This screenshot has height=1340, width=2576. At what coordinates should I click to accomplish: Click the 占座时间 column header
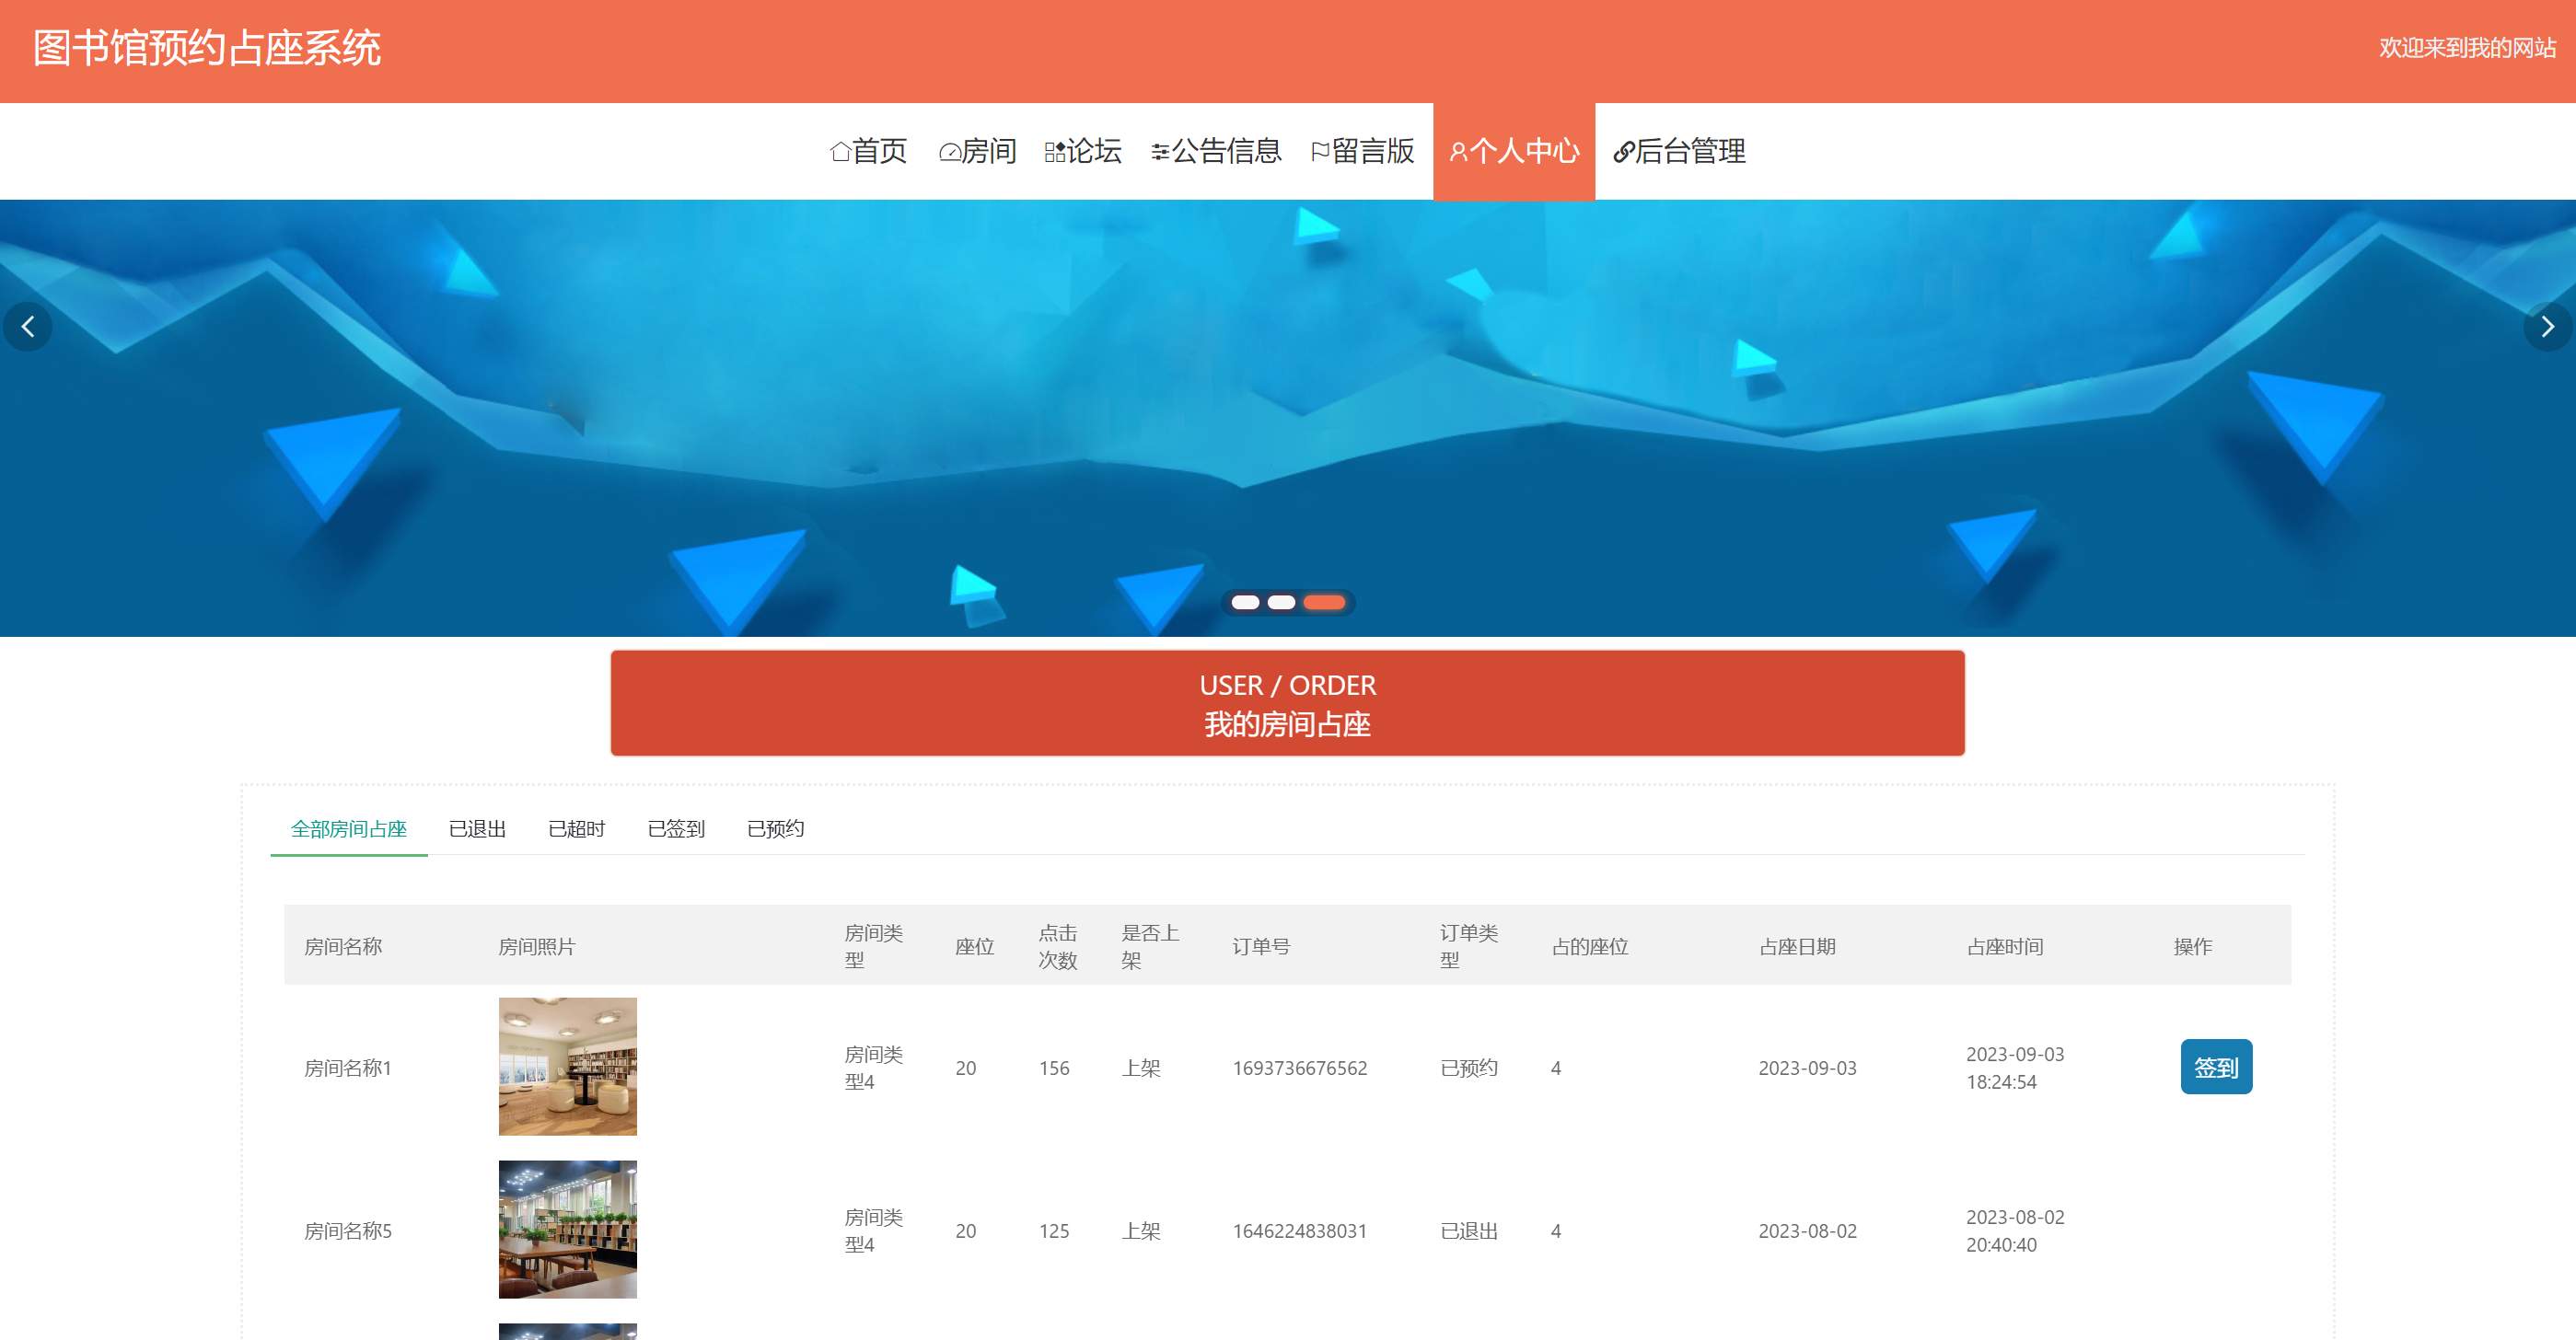(x=2005, y=946)
